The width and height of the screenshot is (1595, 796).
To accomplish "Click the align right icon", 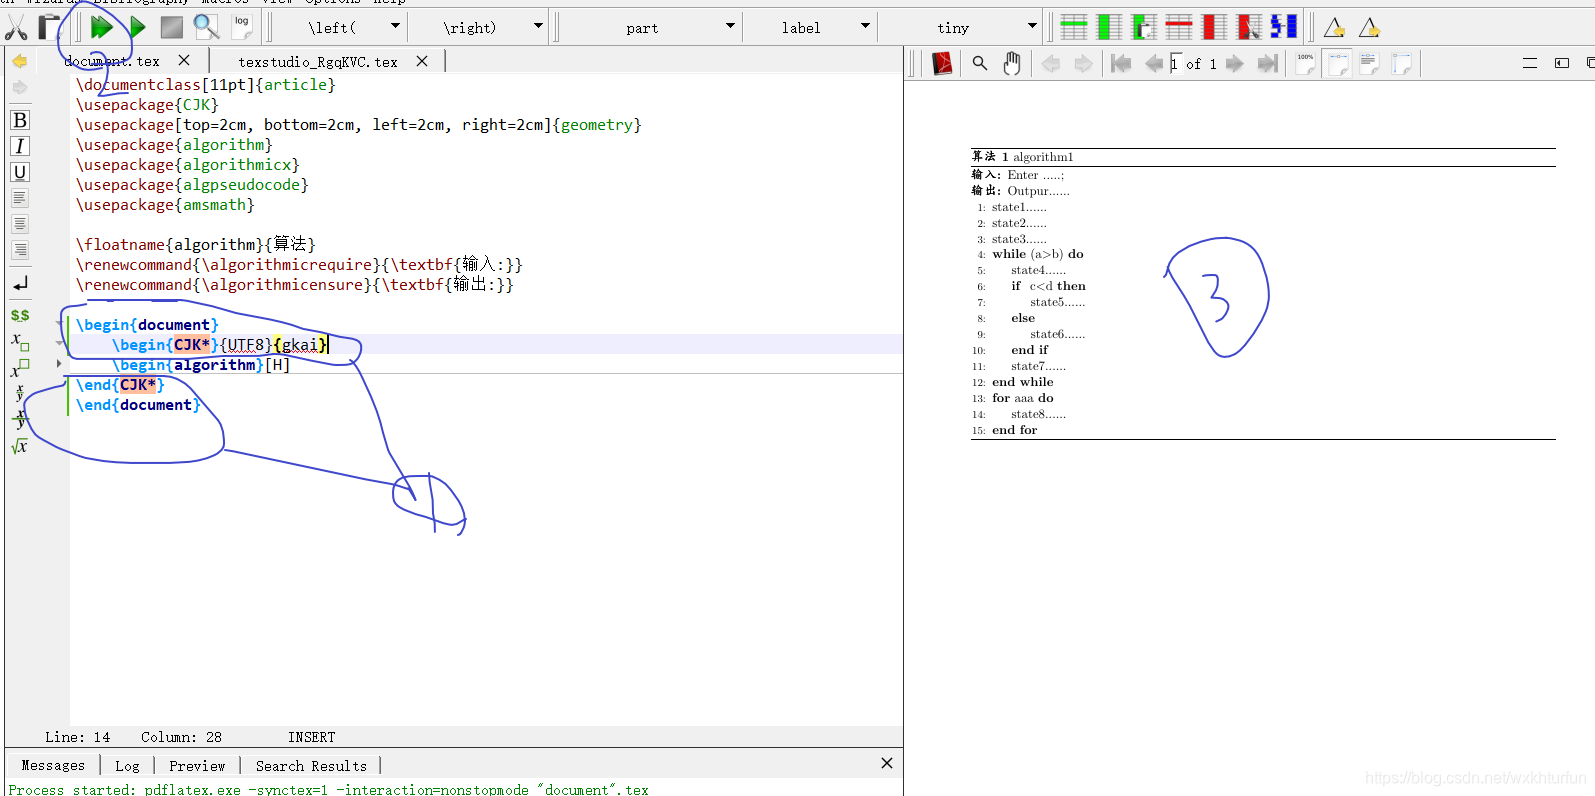I will (20, 250).
